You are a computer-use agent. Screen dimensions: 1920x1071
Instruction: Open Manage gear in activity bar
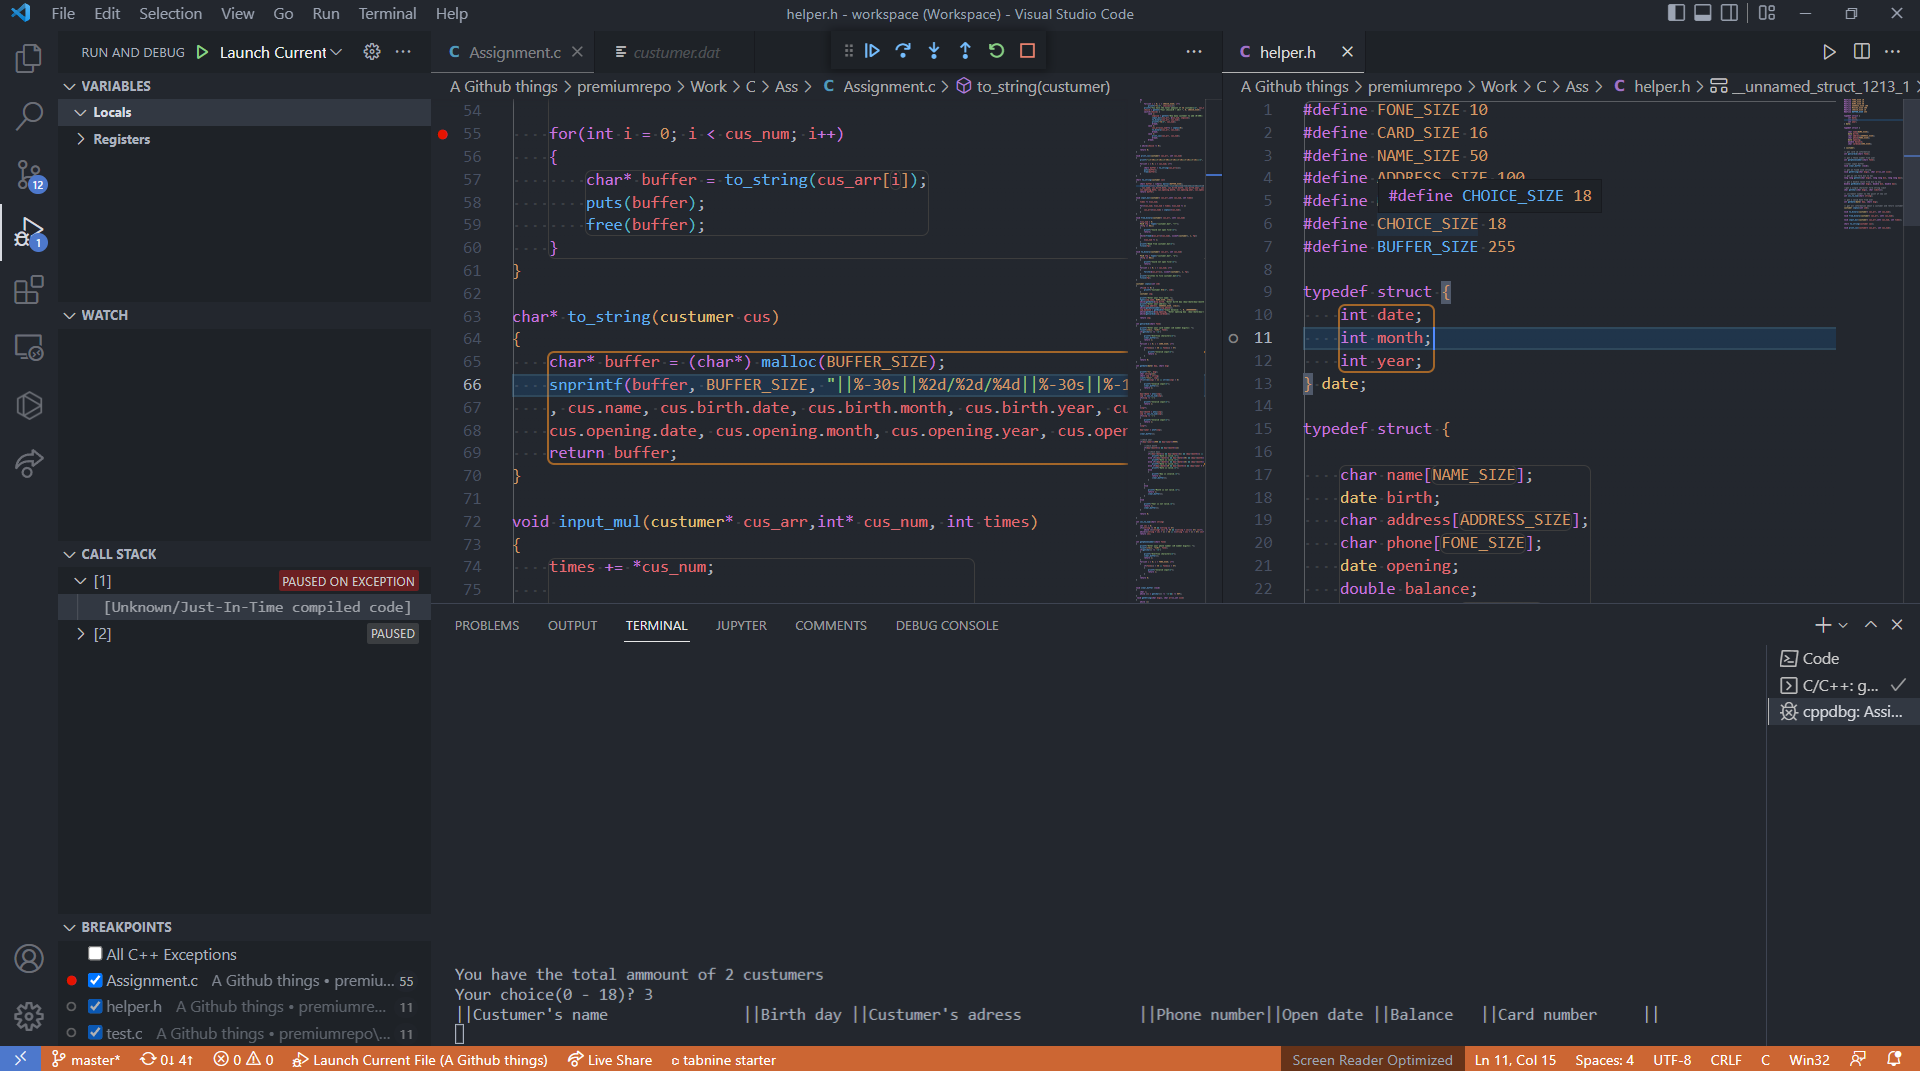point(29,1016)
